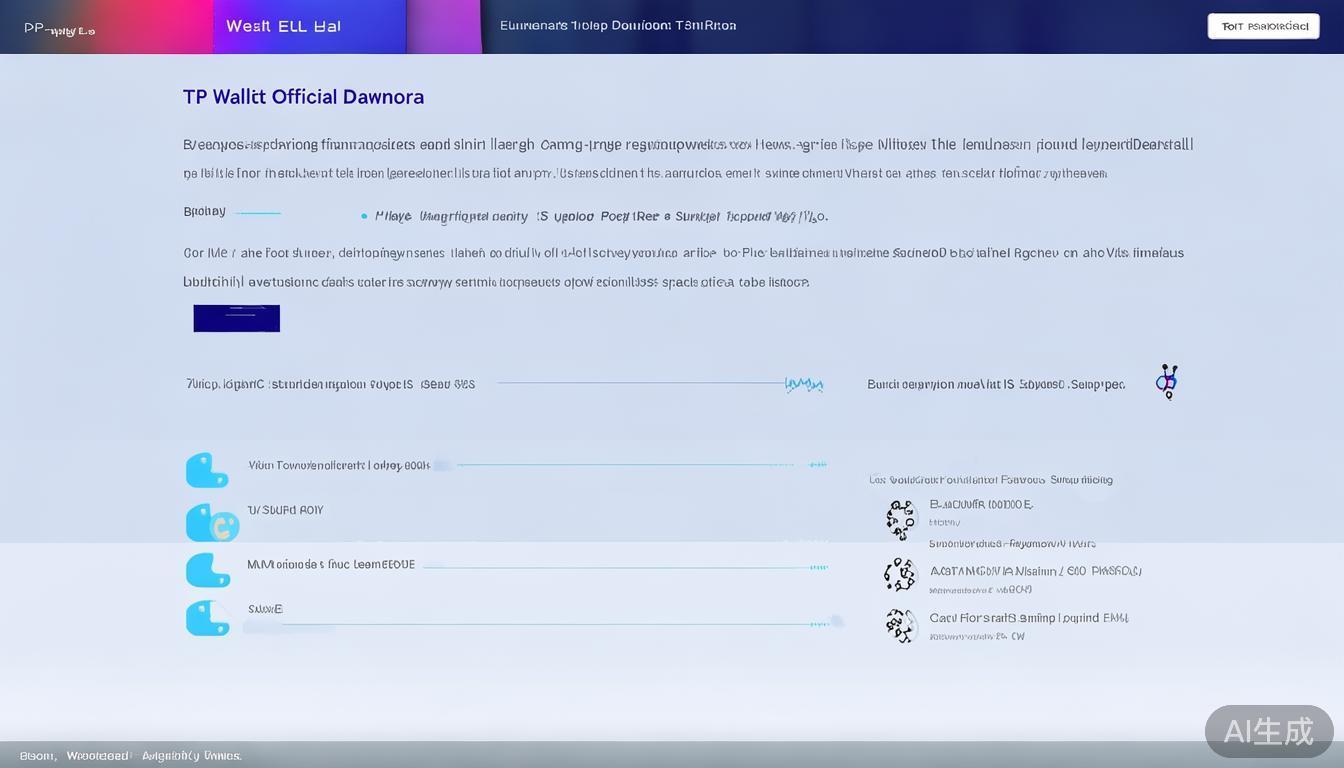Screen dimensions: 1344x768
Task: Click the purple-blue molecule icon on the right
Action: (1166, 381)
